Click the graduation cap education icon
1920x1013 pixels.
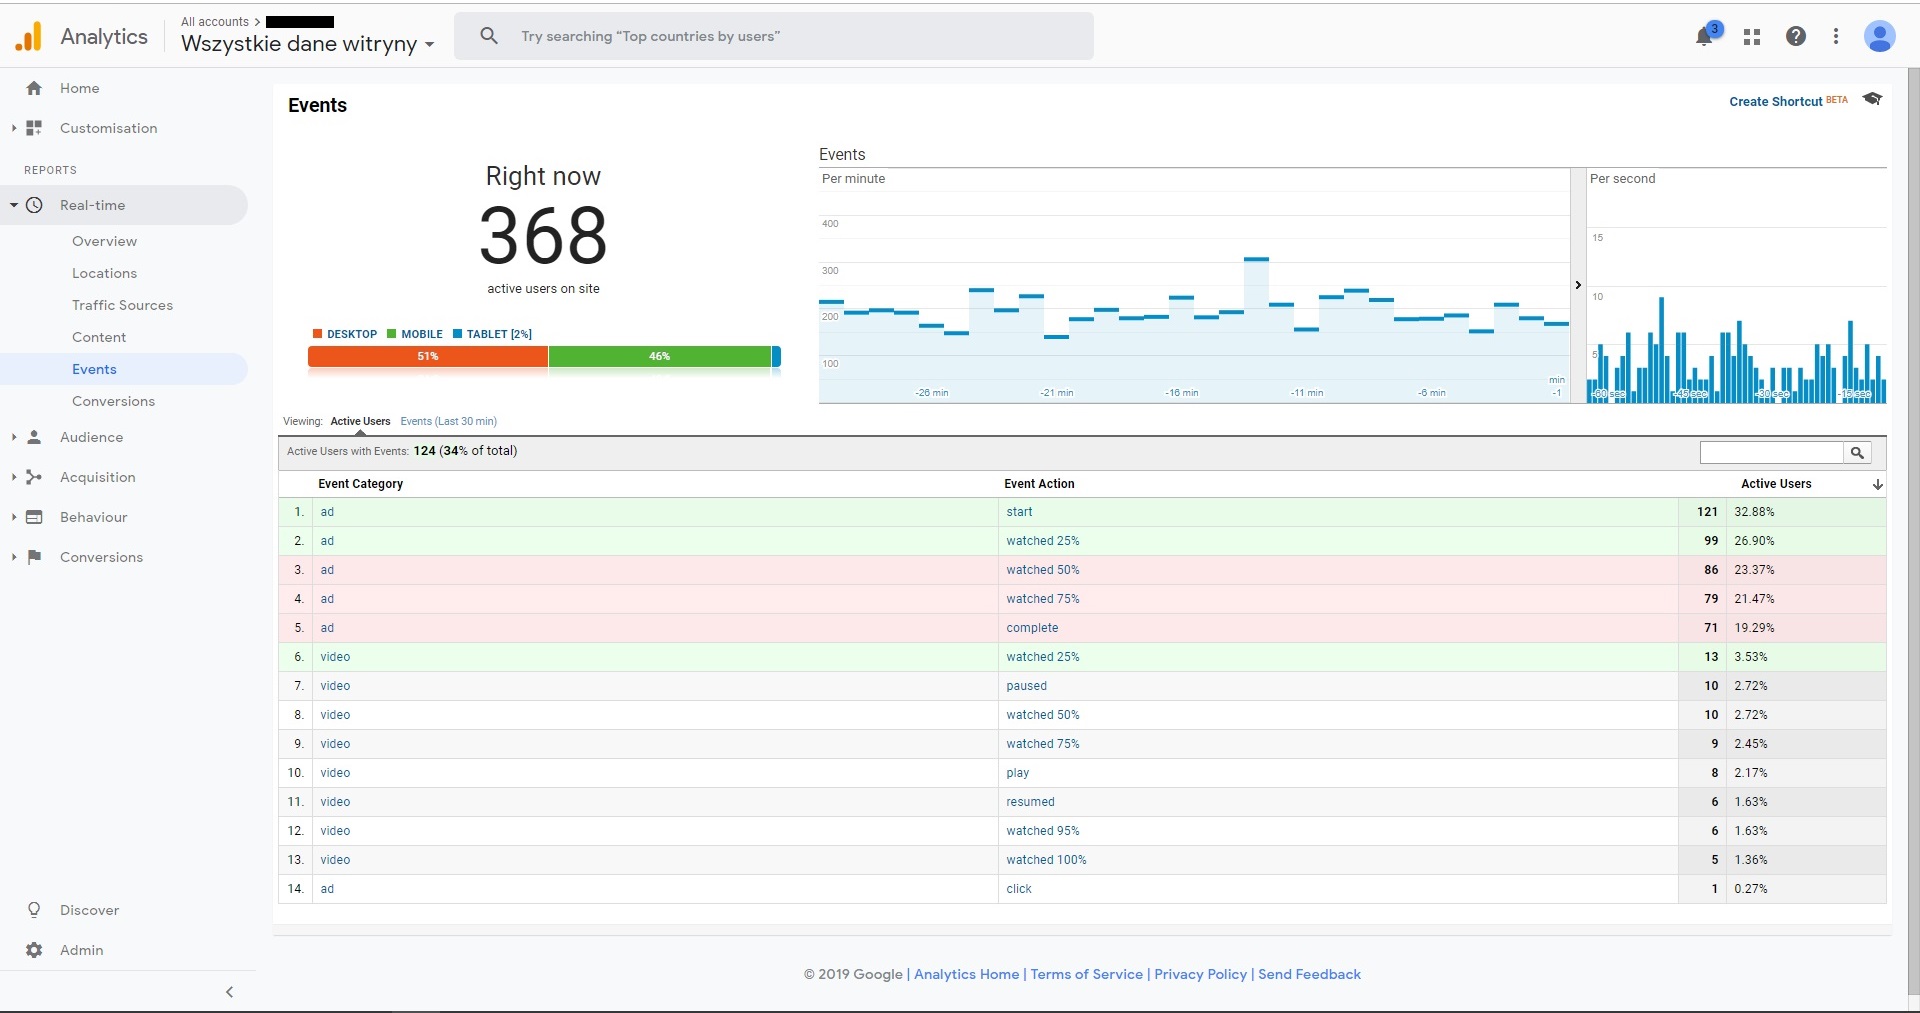pyautogui.click(x=1873, y=99)
